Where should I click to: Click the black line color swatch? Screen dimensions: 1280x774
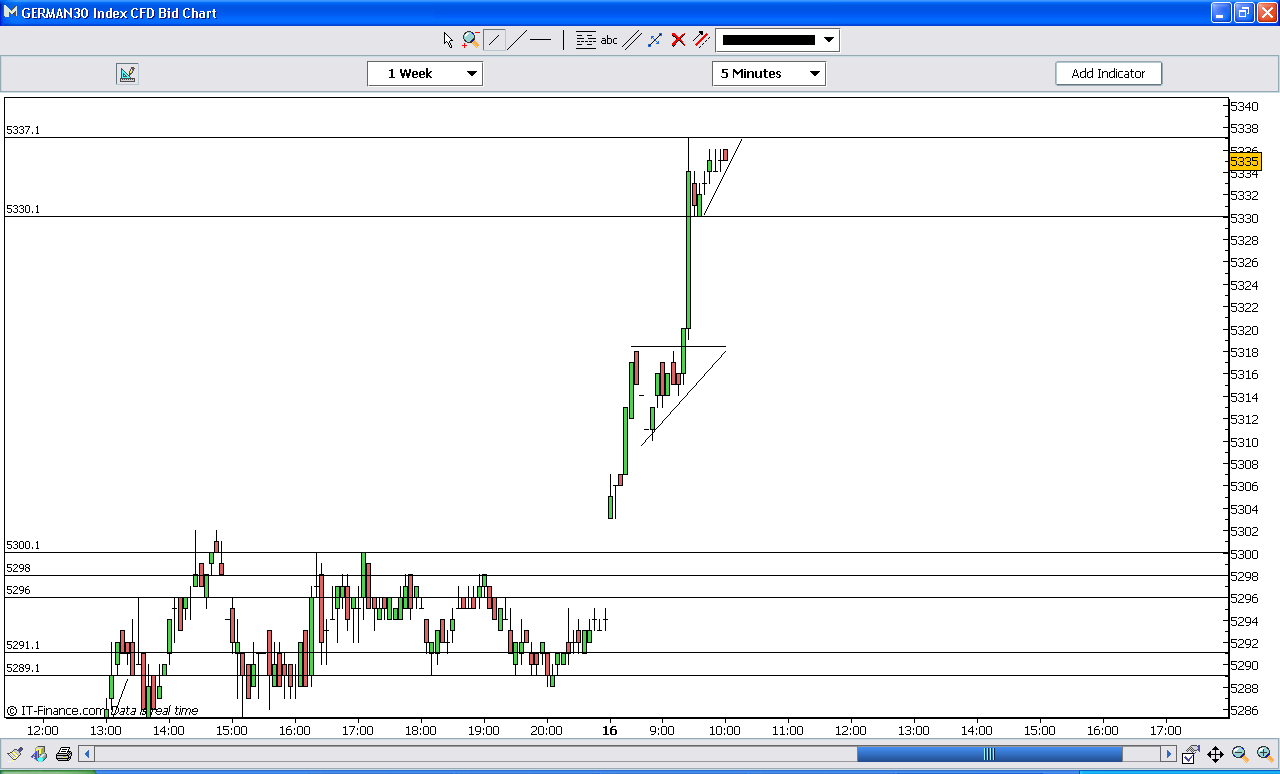pos(768,40)
